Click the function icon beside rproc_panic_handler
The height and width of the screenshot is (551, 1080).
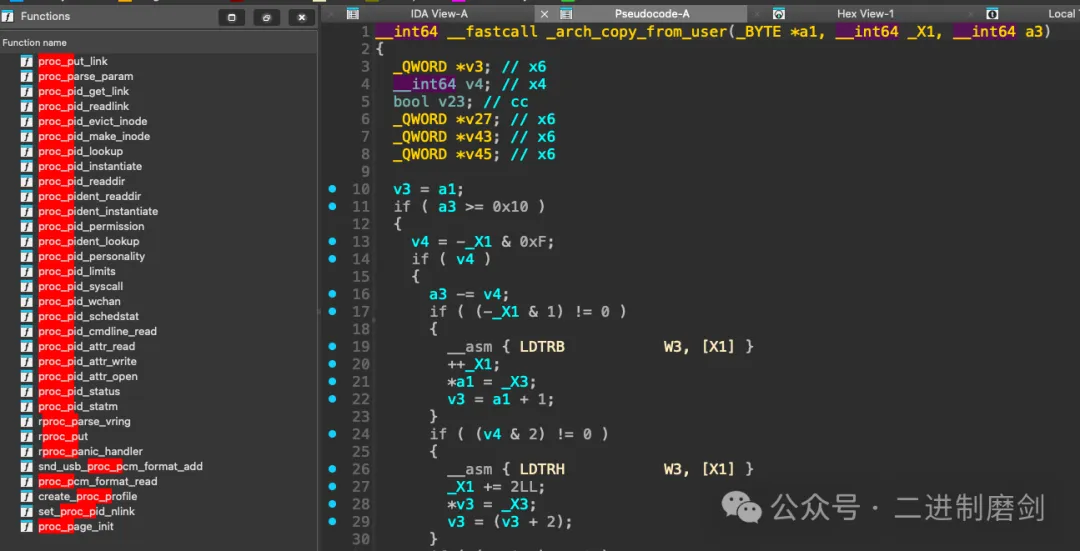point(27,452)
